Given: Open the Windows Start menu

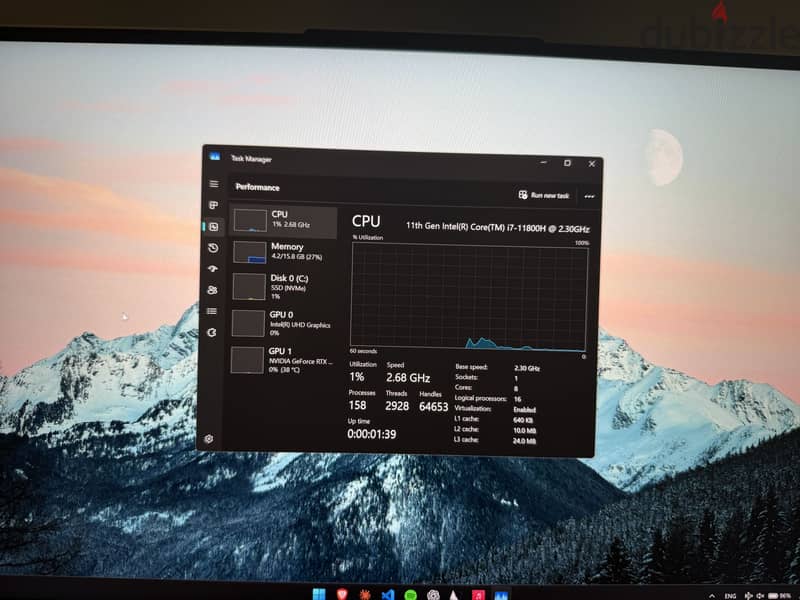Looking at the screenshot, I should click(319, 594).
